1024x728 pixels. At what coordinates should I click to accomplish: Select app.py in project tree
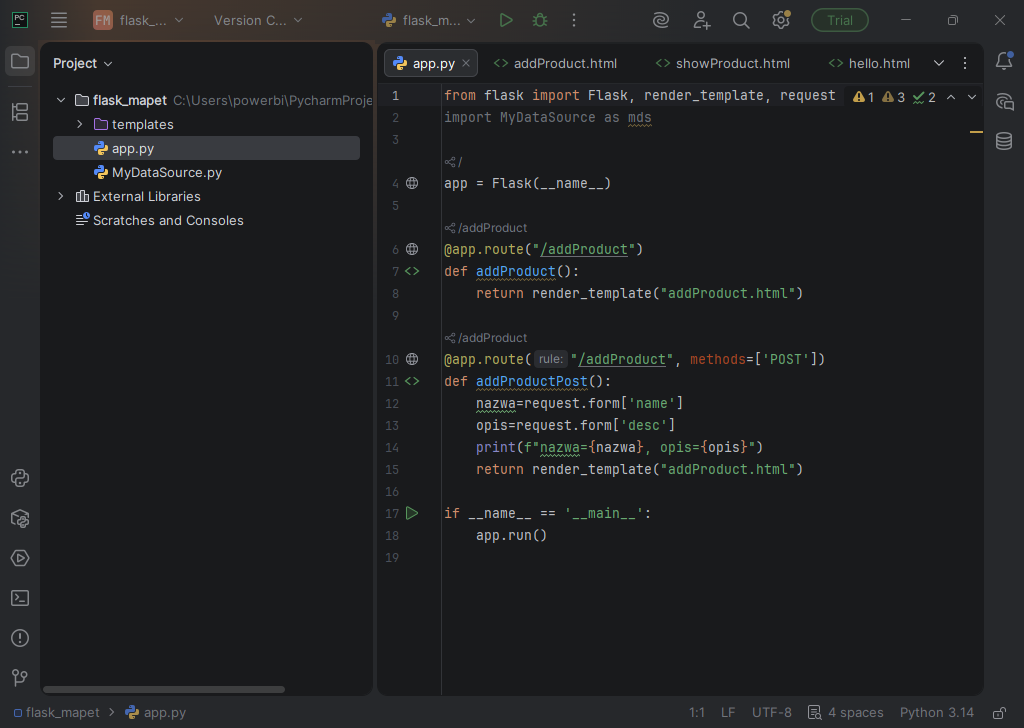point(206,148)
